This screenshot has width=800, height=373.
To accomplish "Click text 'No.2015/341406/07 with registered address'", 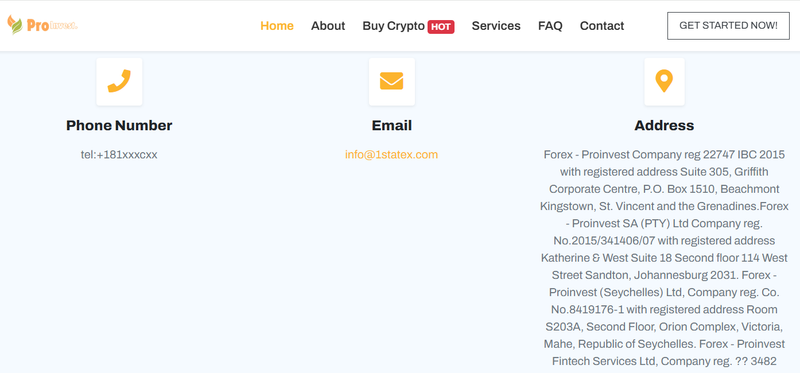I will click(x=664, y=240).
